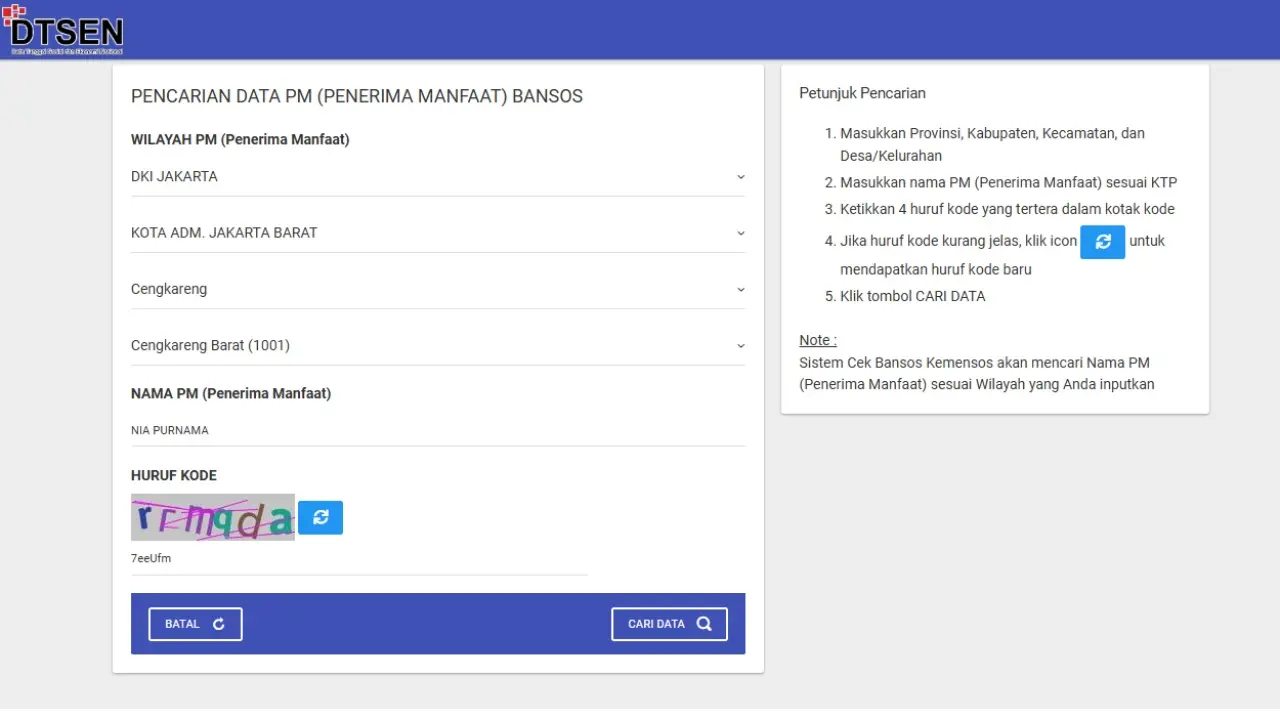Click the HURUF KODE label
This screenshot has height=720, width=1280.
(x=174, y=476)
